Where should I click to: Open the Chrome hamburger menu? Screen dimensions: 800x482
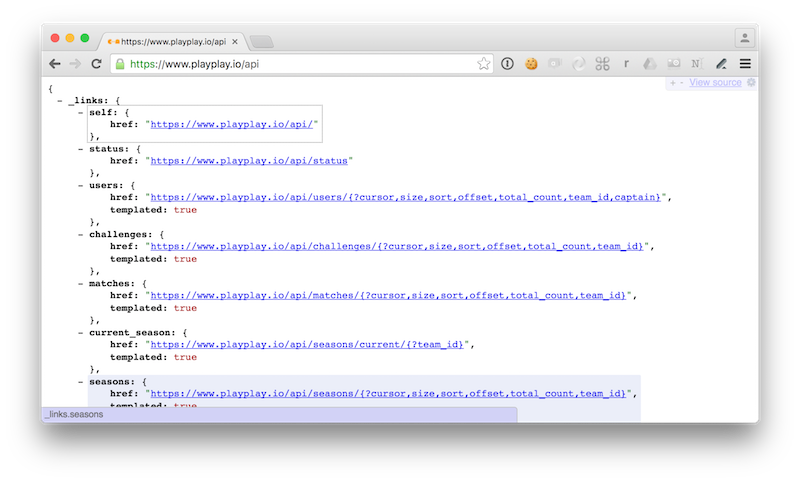(745, 64)
